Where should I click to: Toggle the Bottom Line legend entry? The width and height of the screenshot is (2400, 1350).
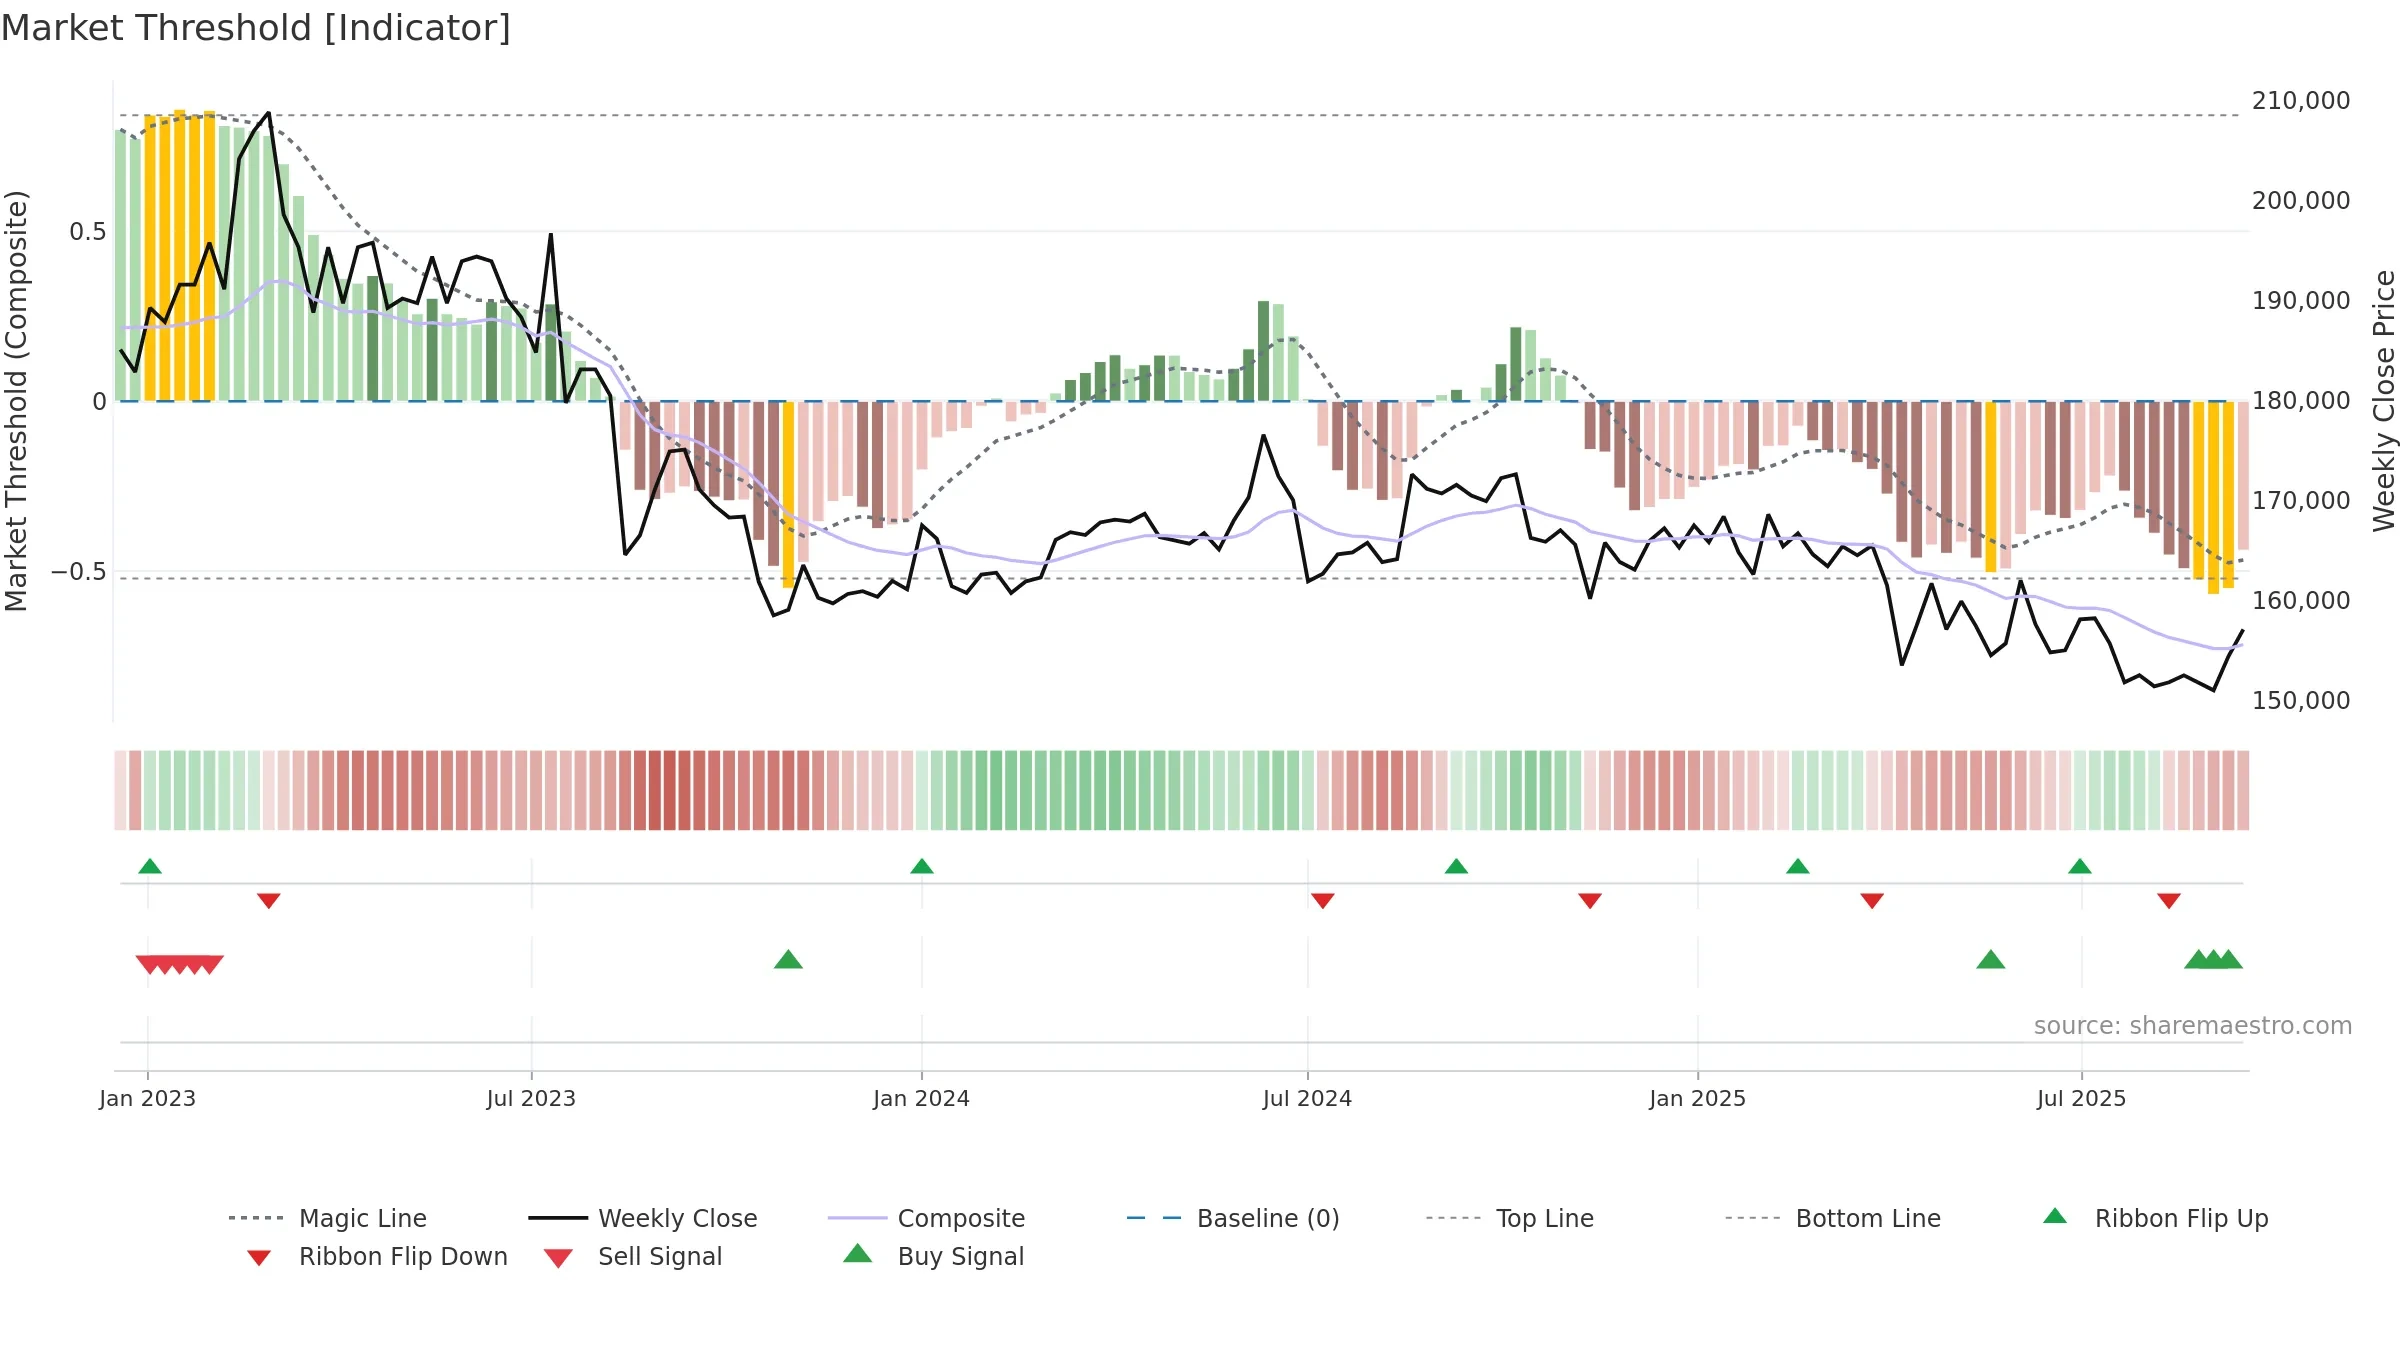(x=1833, y=1218)
